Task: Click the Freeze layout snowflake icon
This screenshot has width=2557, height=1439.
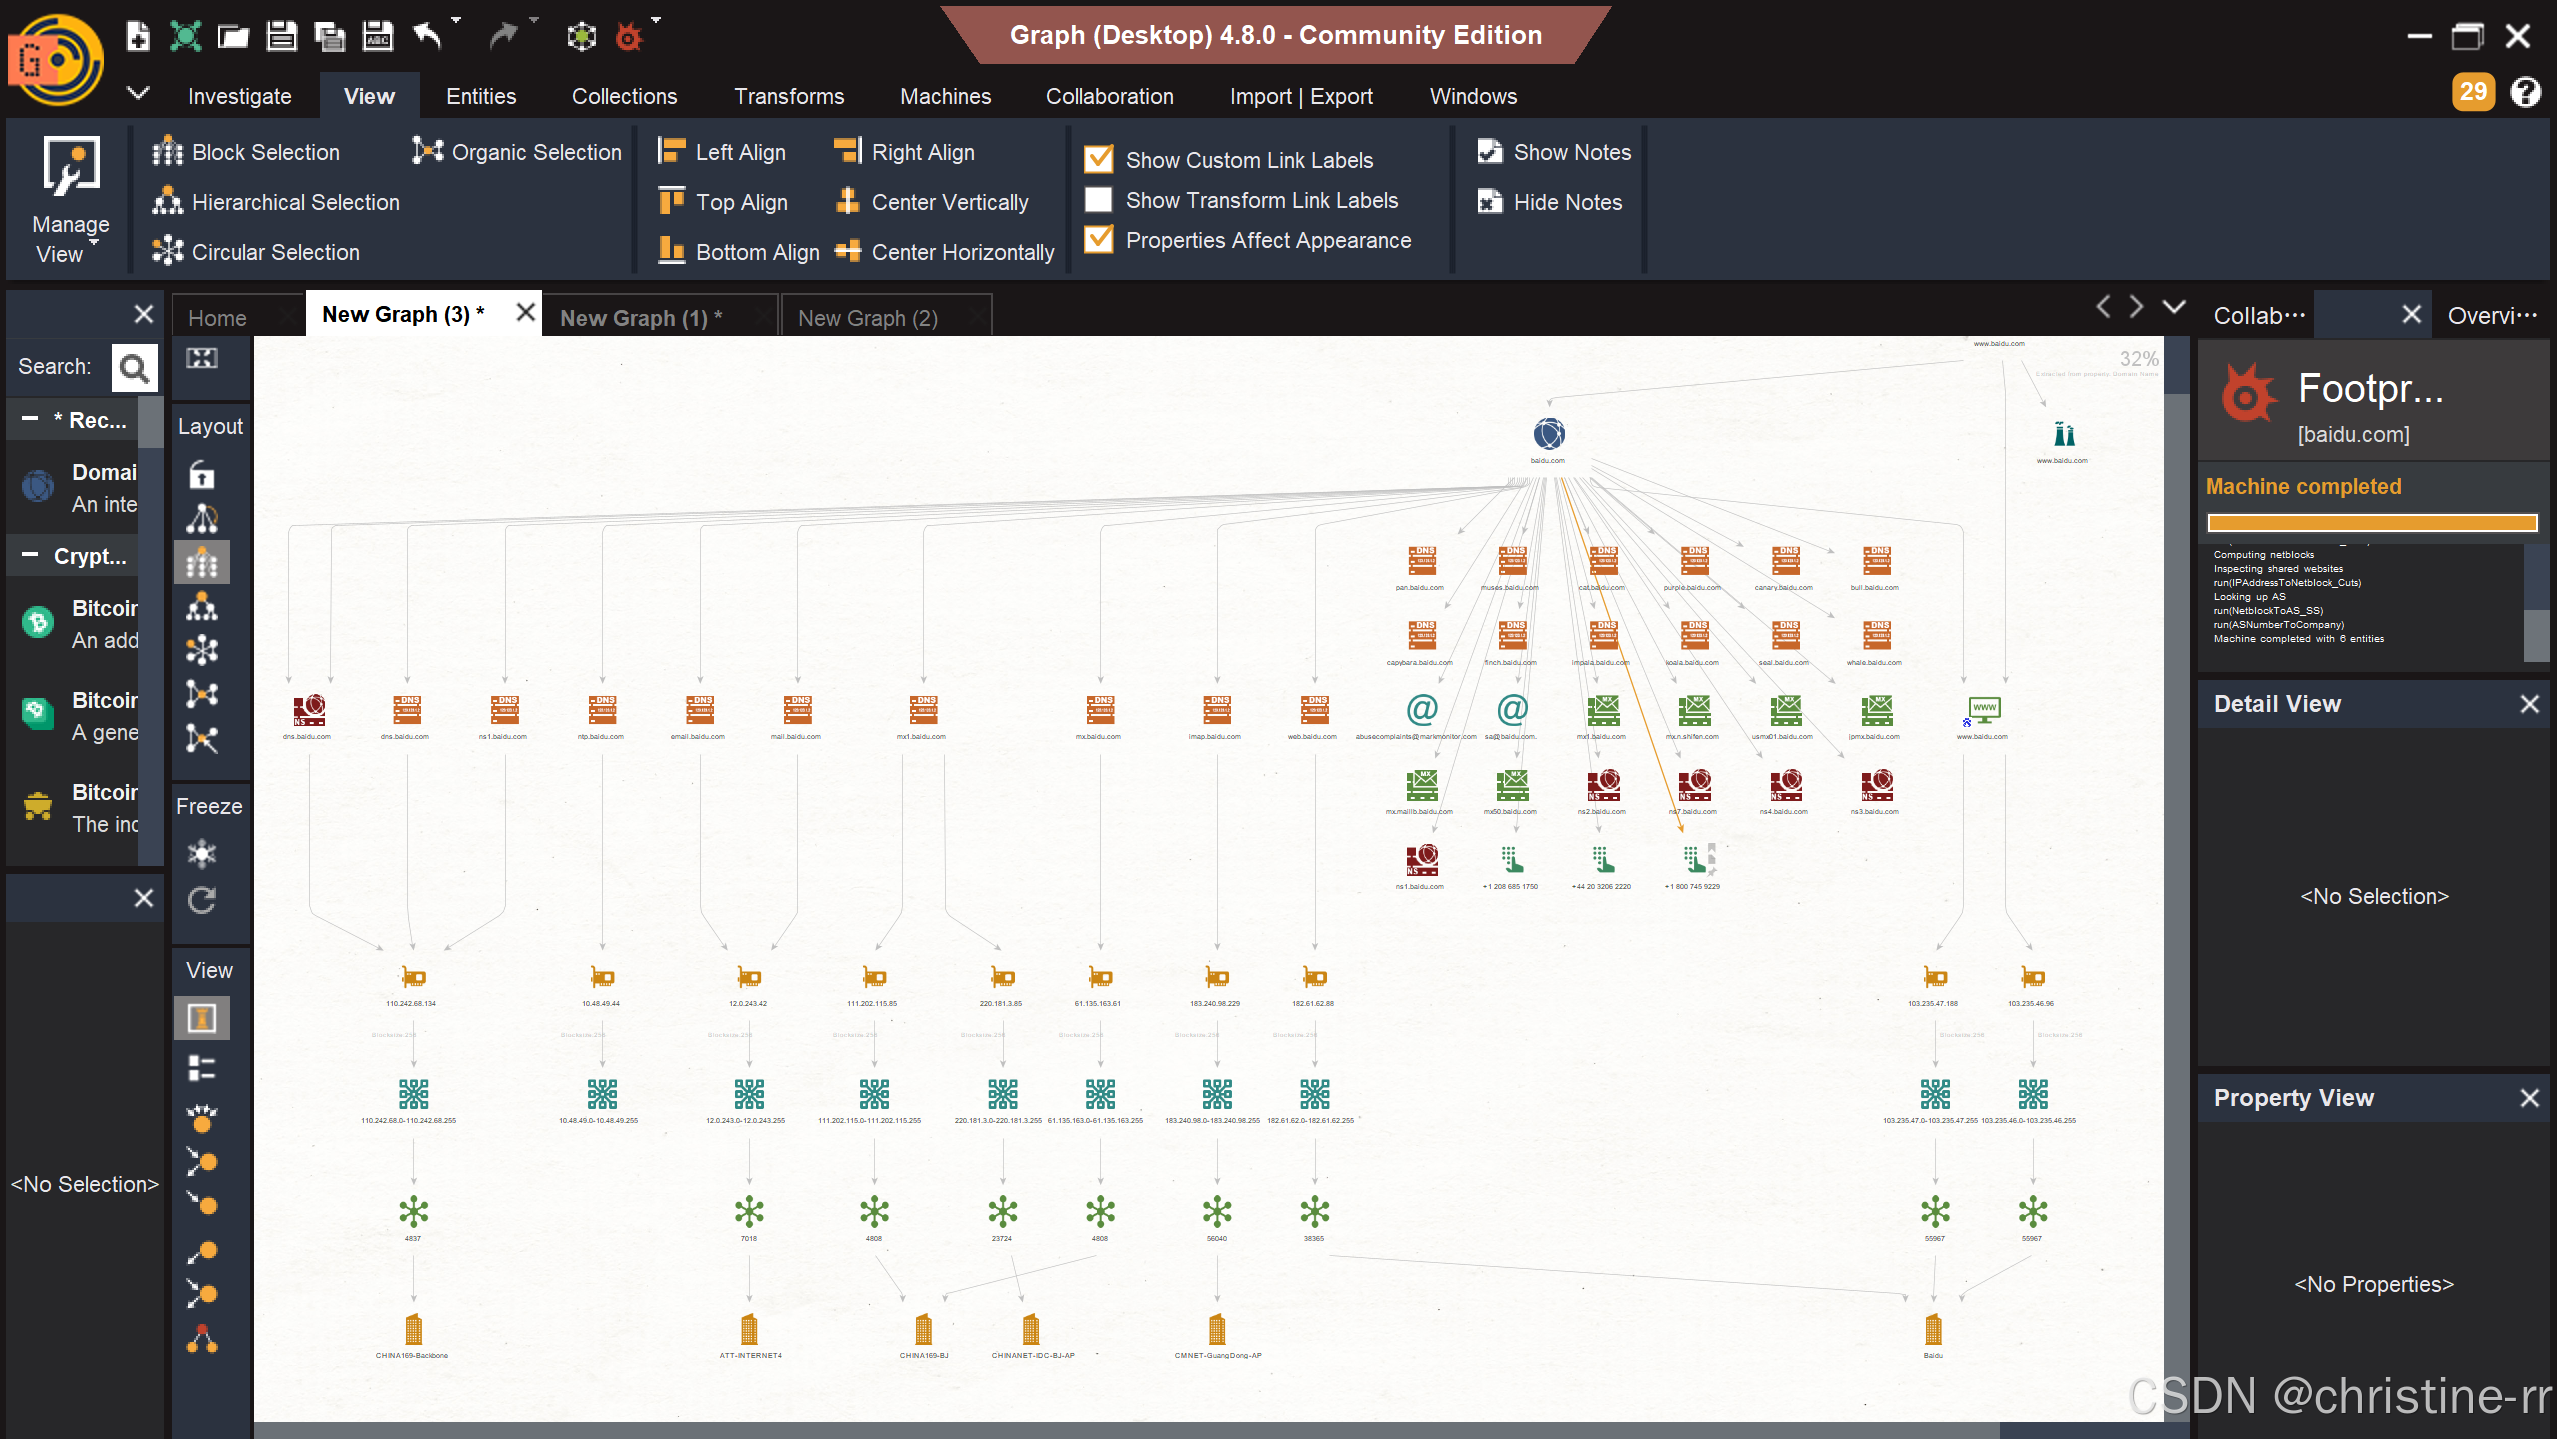Action: click(202, 853)
